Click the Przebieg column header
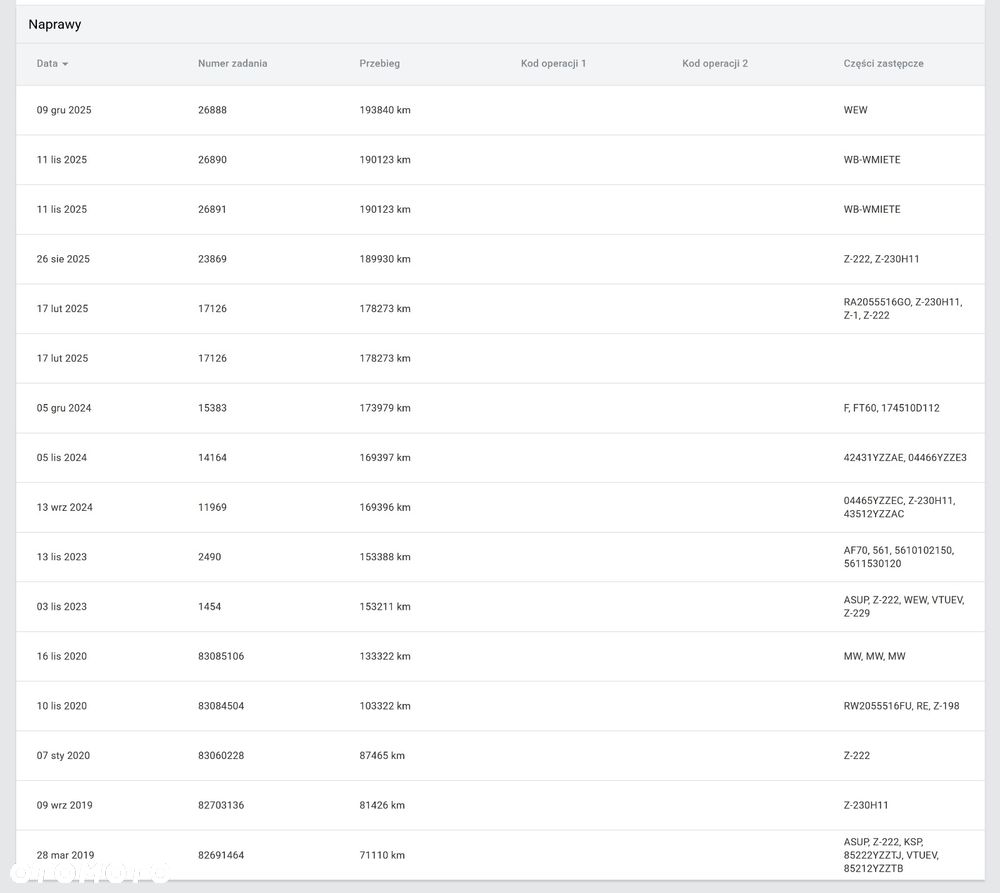This screenshot has width=1000, height=893. (x=379, y=63)
